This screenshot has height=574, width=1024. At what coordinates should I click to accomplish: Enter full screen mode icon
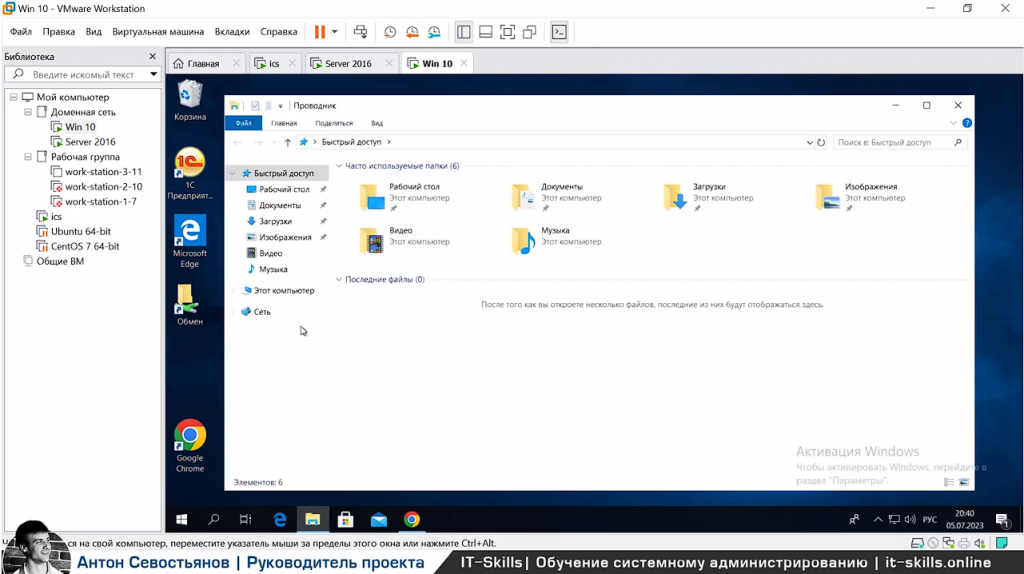[x=507, y=32]
